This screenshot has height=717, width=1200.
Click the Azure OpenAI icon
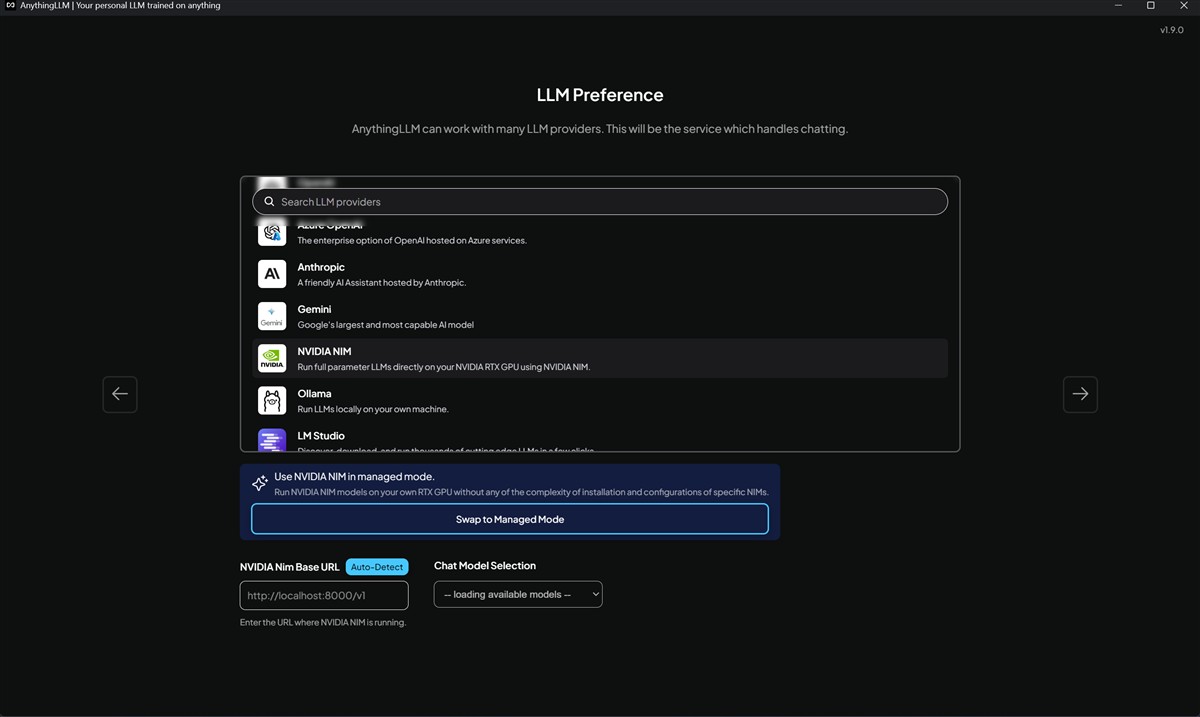point(272,234)
